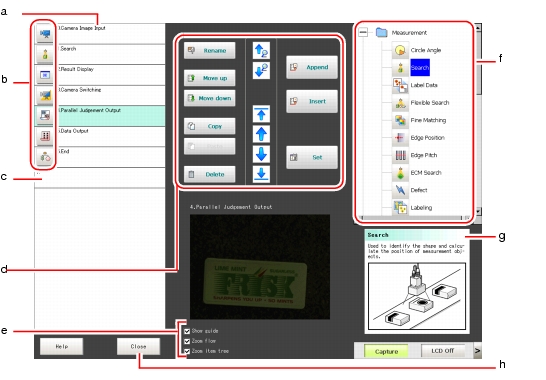This screenshot has height=380, width=546.
Task: Toggle the Zoom flow checkbox
Action: (x=187, y=341)
